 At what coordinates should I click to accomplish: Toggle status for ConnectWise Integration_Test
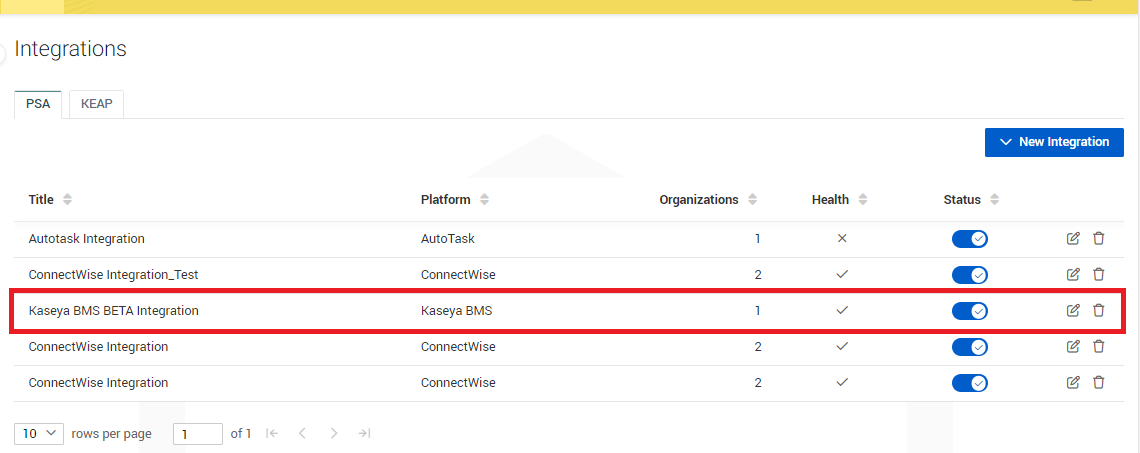click(x=969, y=275)
